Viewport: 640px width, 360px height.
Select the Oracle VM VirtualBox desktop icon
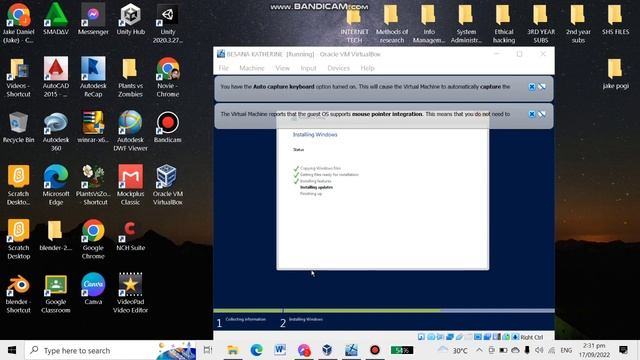coord(168,184)
